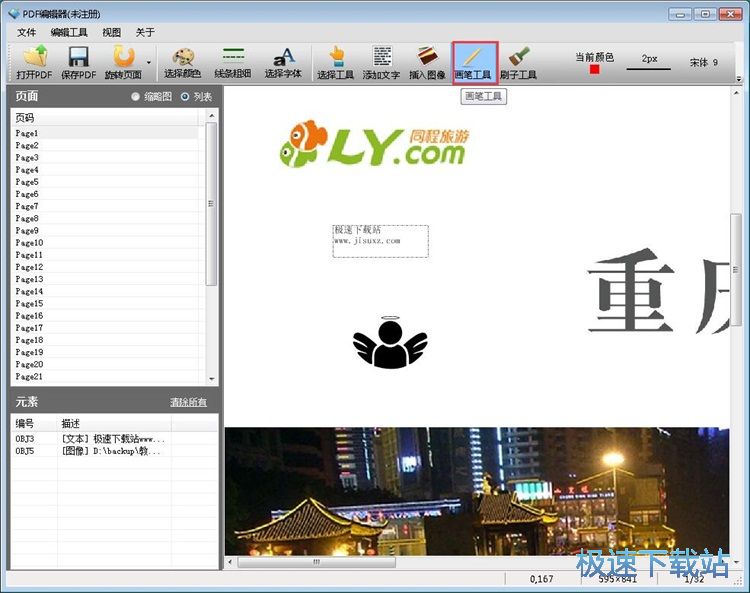Screen dimensions: 750x593
Task: Select Page16 in the page list
Action: 105,316
